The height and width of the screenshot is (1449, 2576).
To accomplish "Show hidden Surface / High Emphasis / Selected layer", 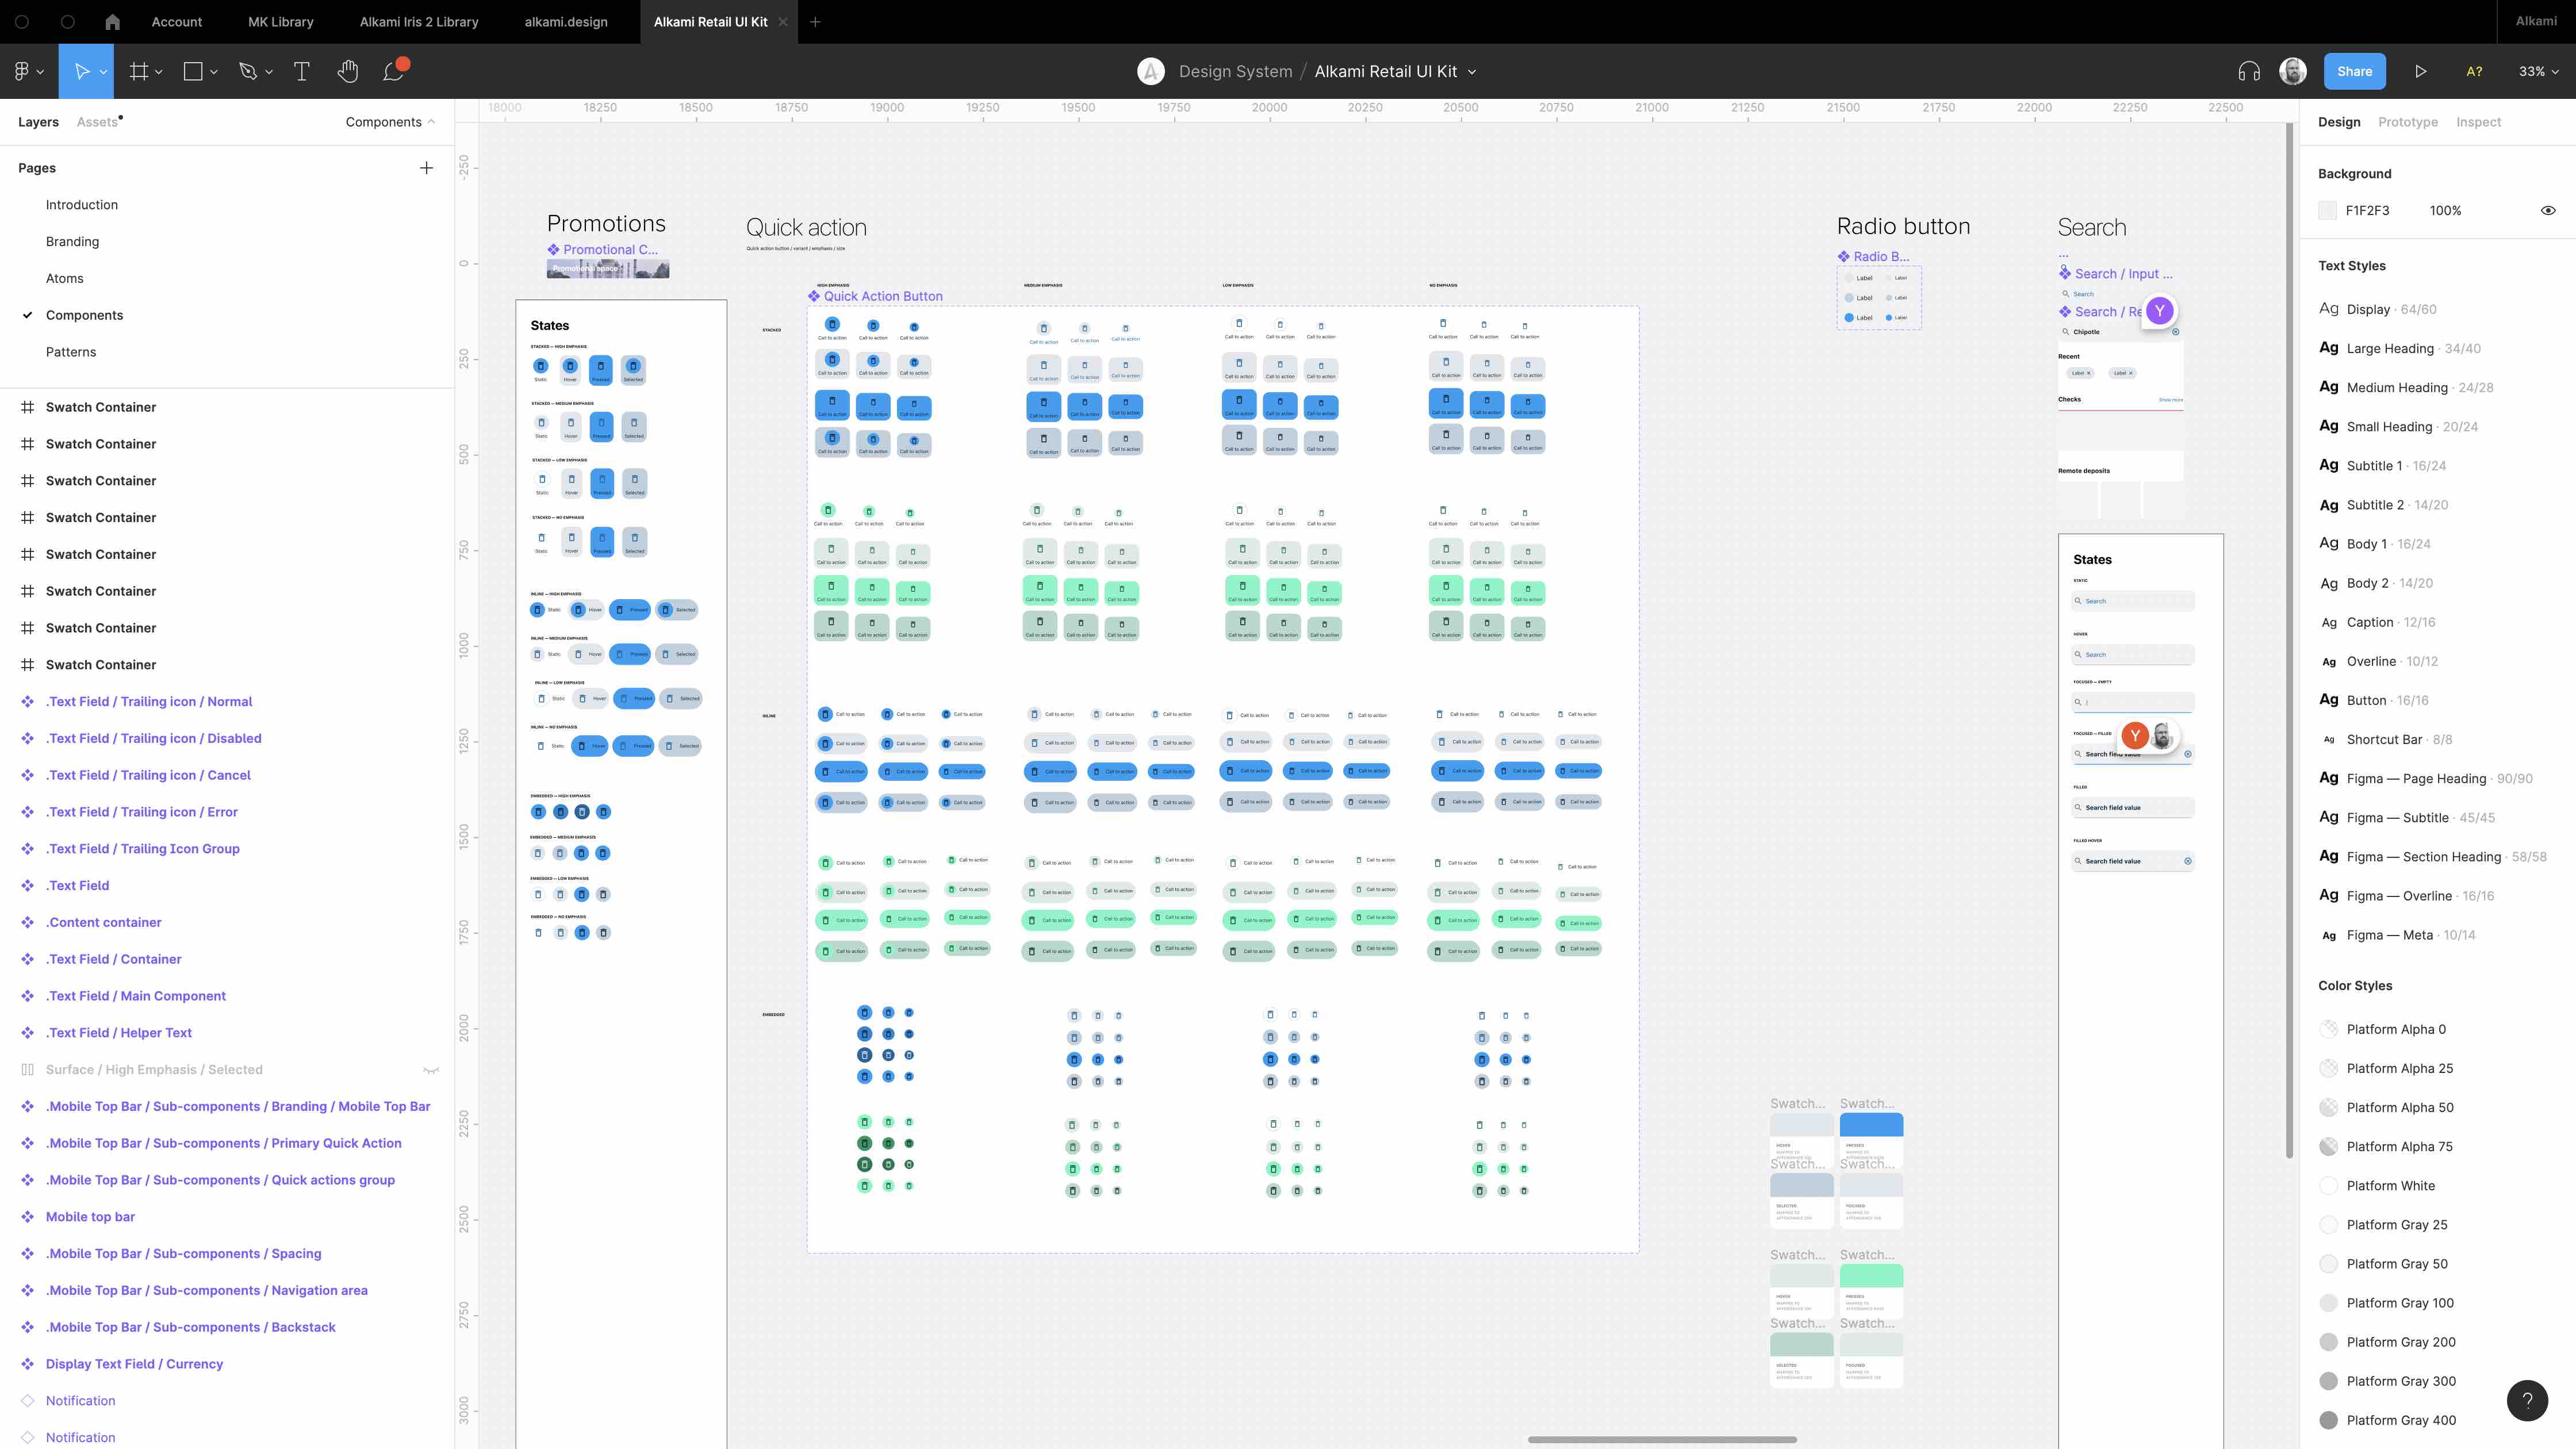I will [431, 1070].
